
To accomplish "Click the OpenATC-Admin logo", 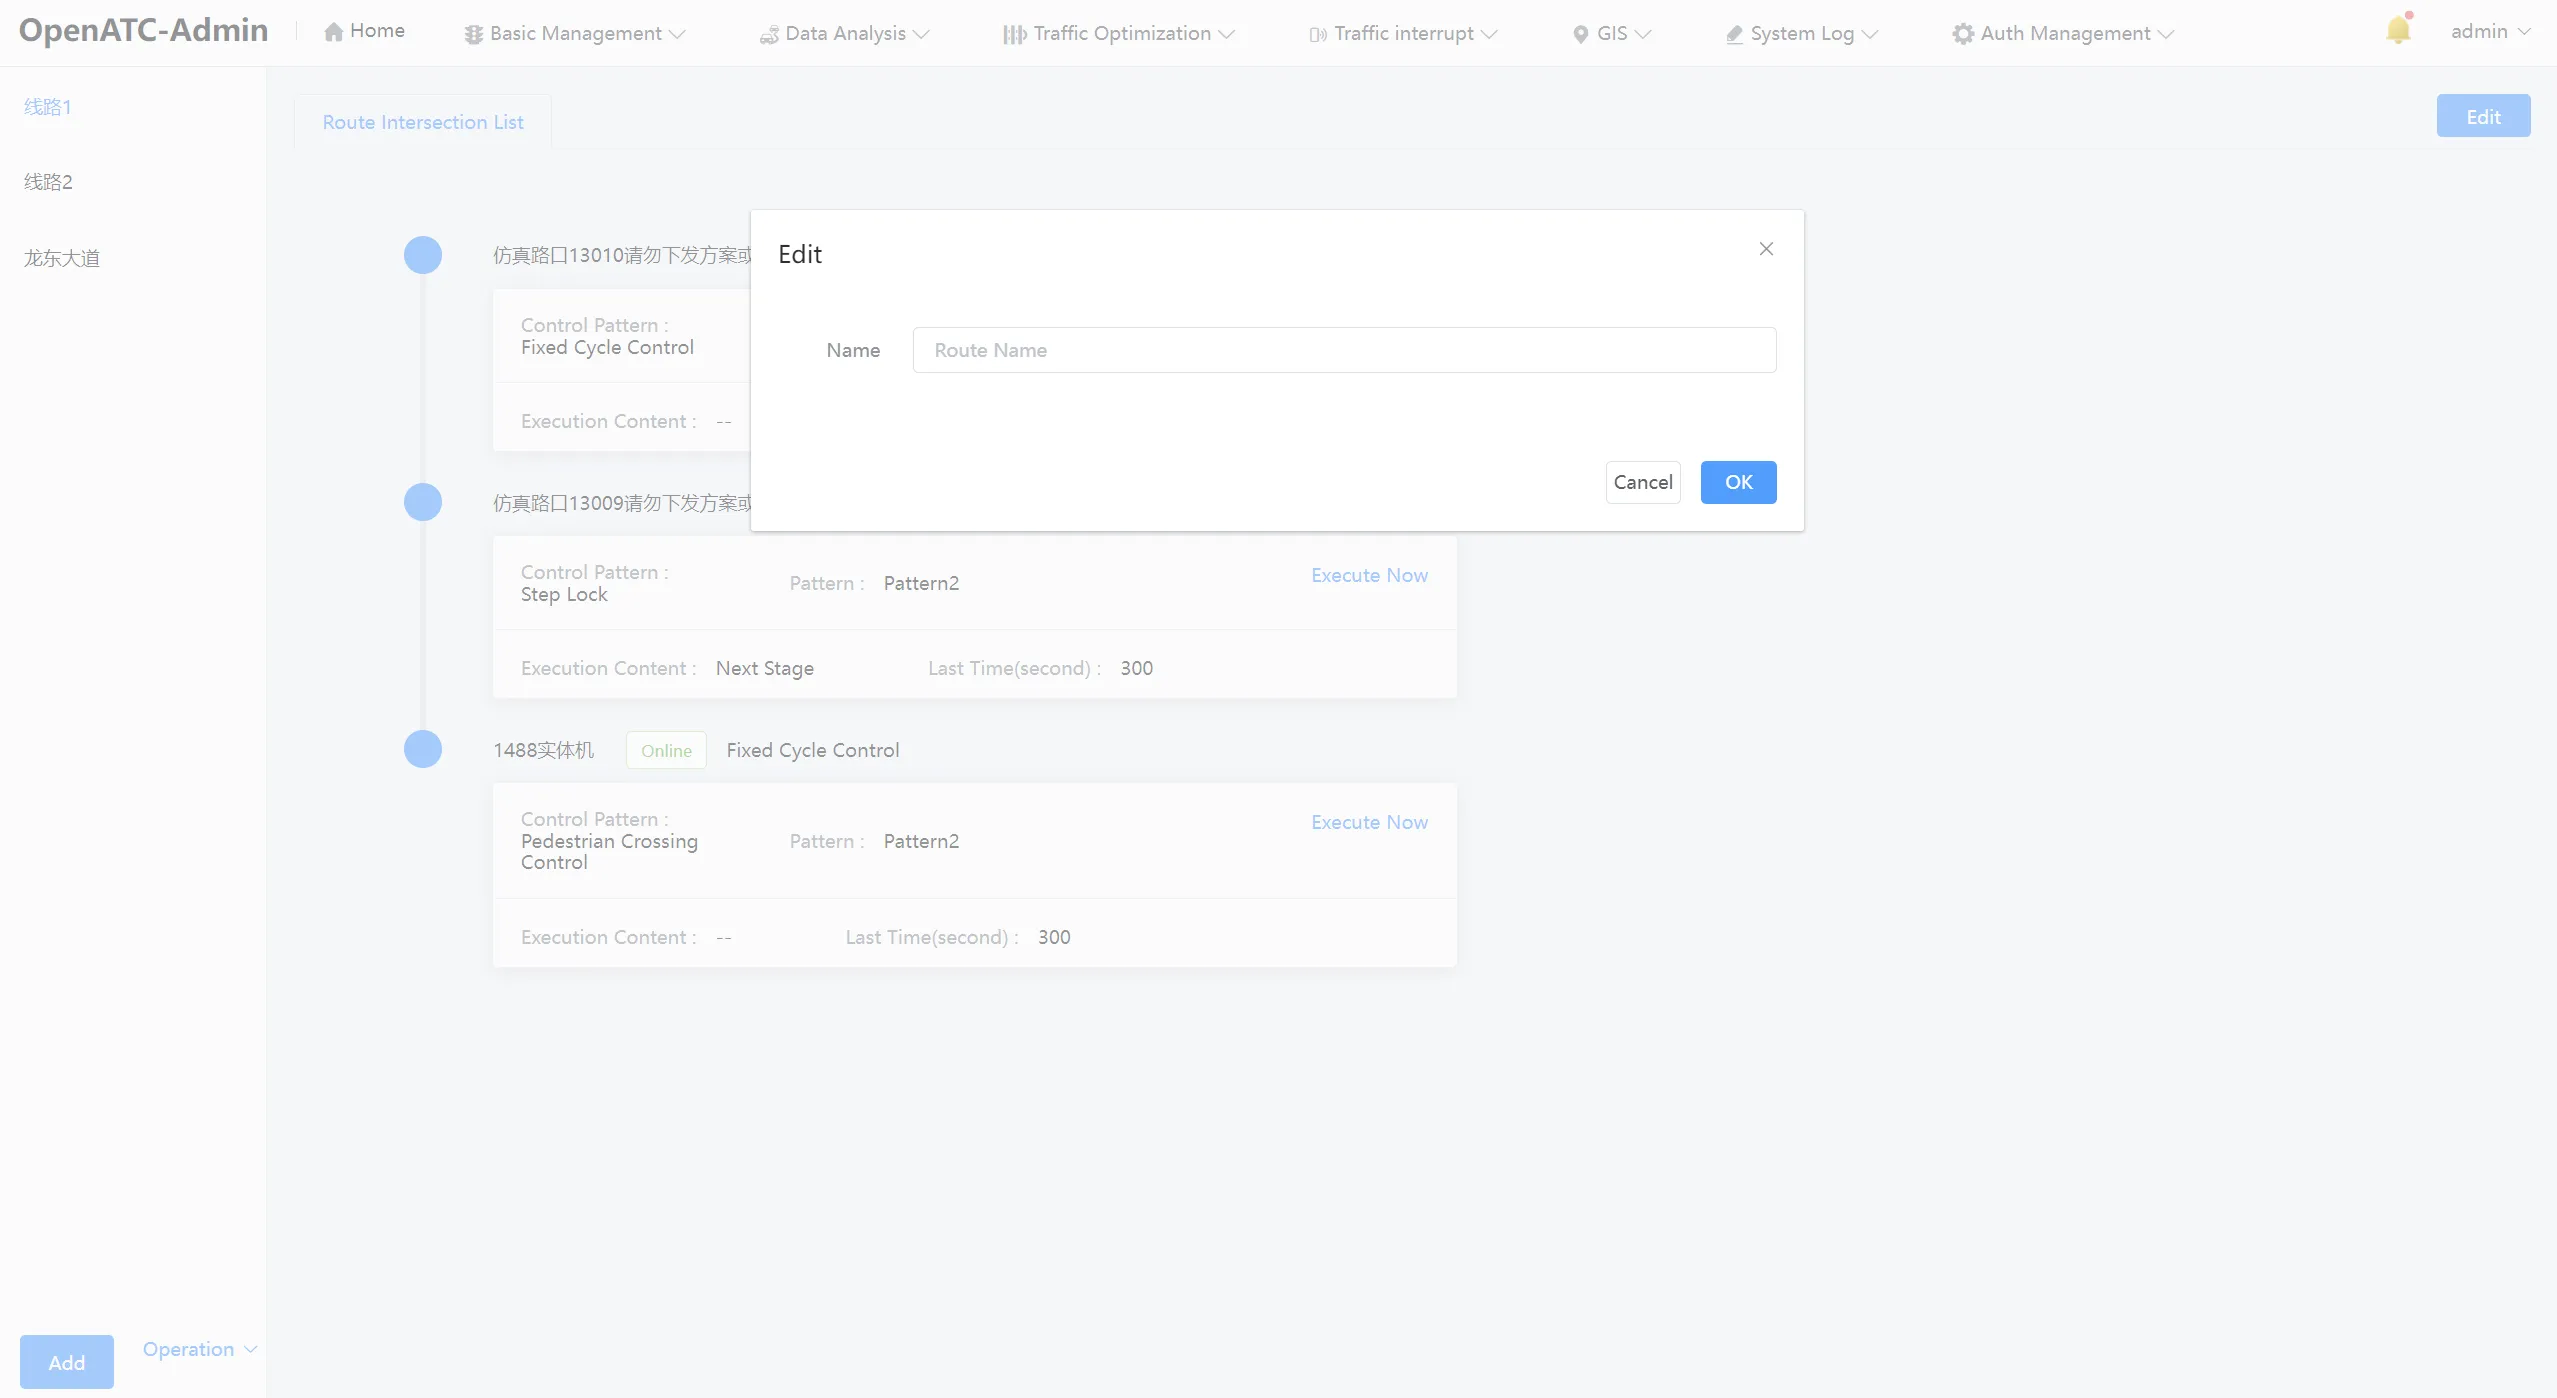I will tap(144, 30).
